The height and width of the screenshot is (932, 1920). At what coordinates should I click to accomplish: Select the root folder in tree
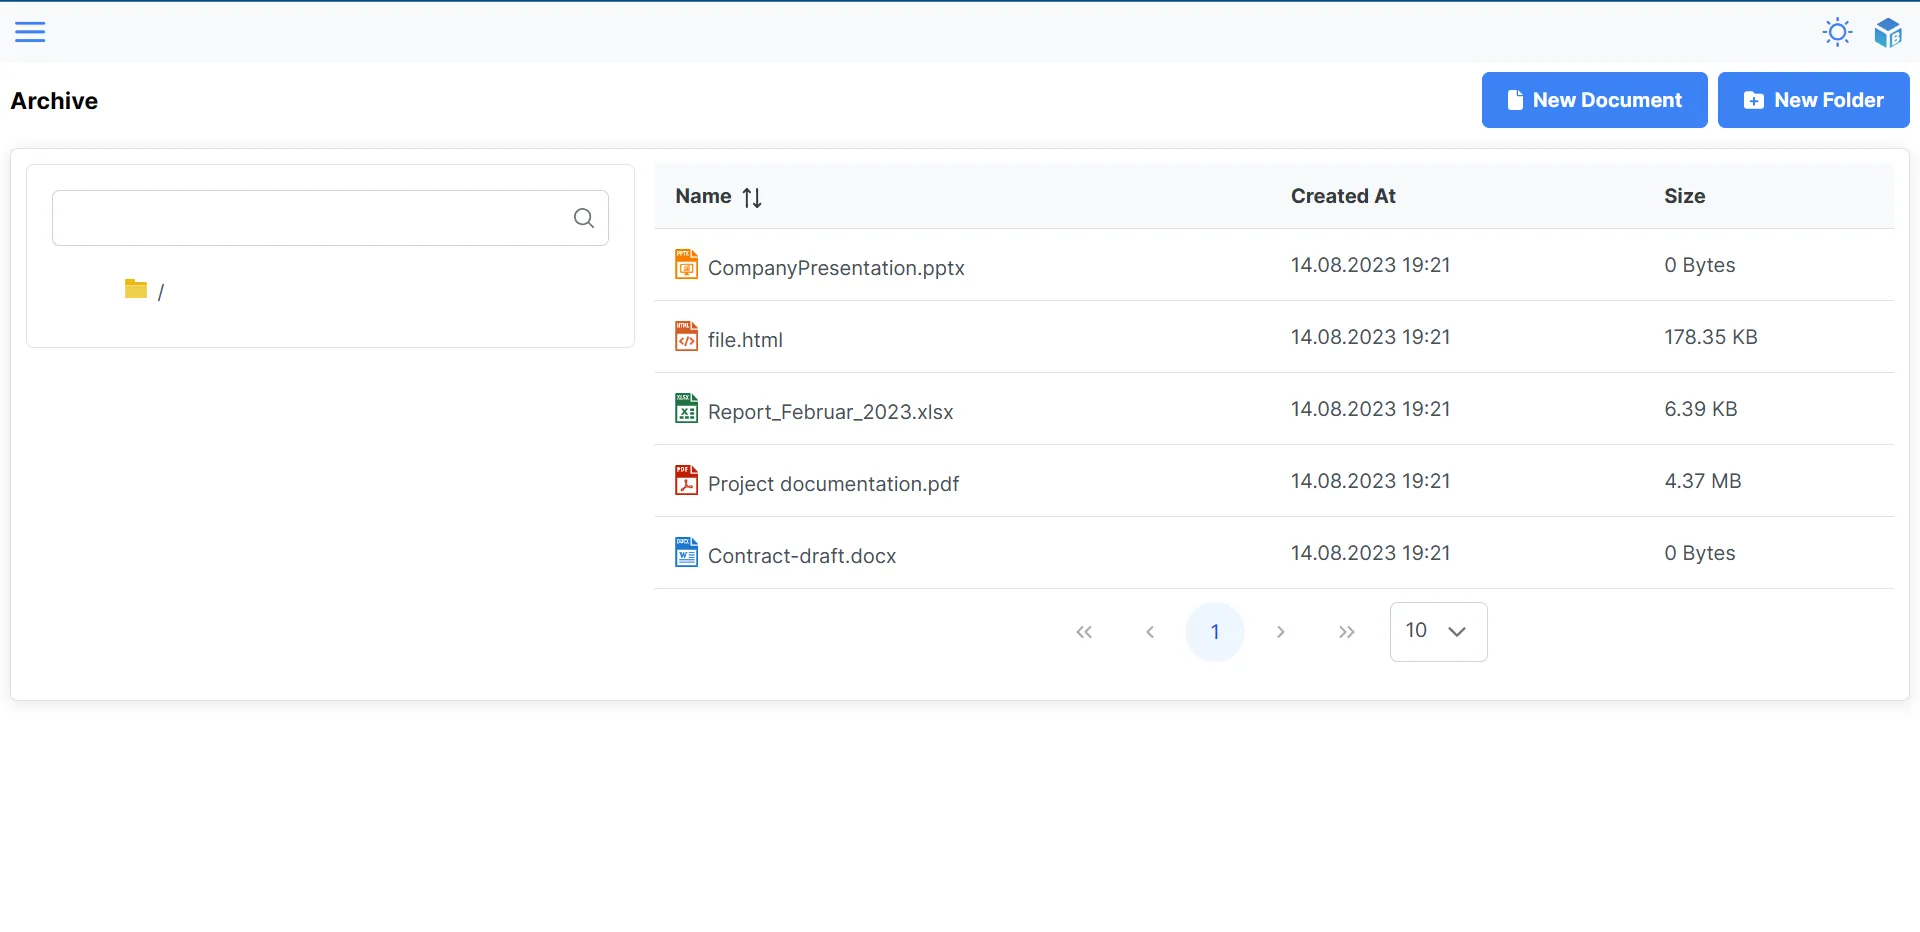pos(145,291)
